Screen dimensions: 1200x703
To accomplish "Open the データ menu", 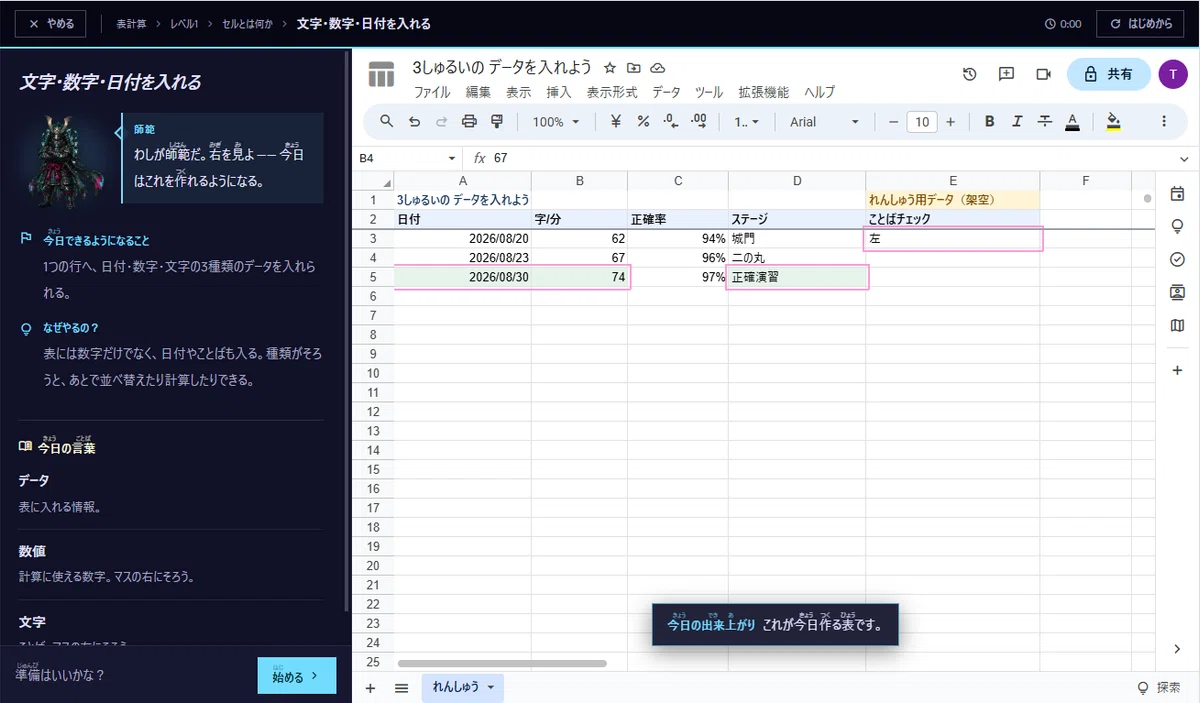I will [x=666, y=92].
